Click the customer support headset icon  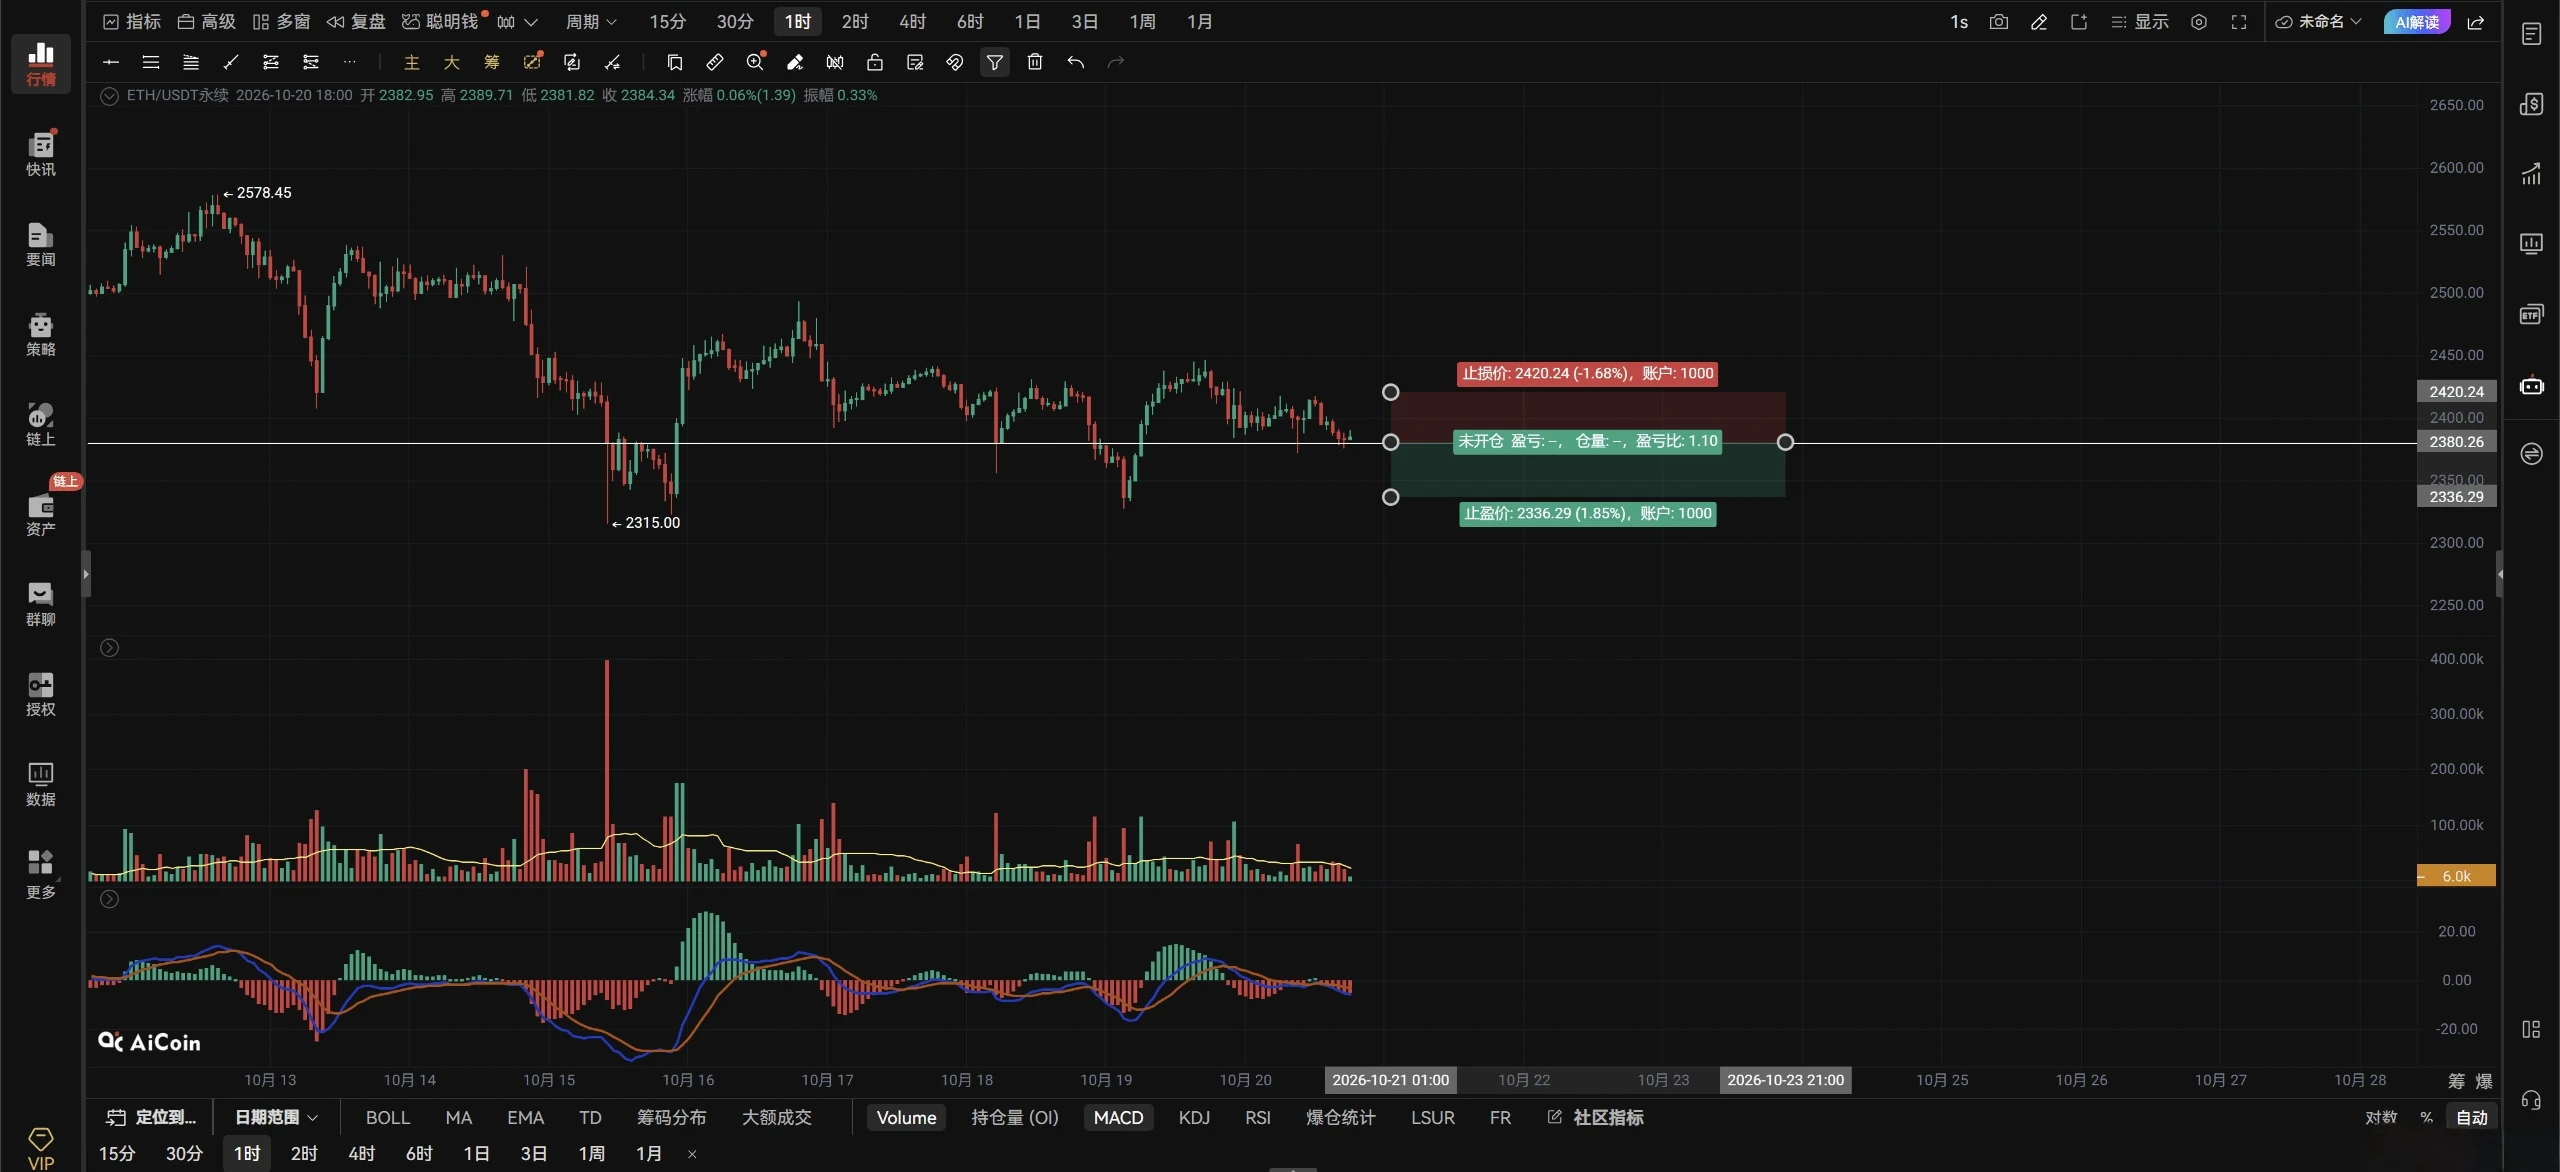2531,1100
